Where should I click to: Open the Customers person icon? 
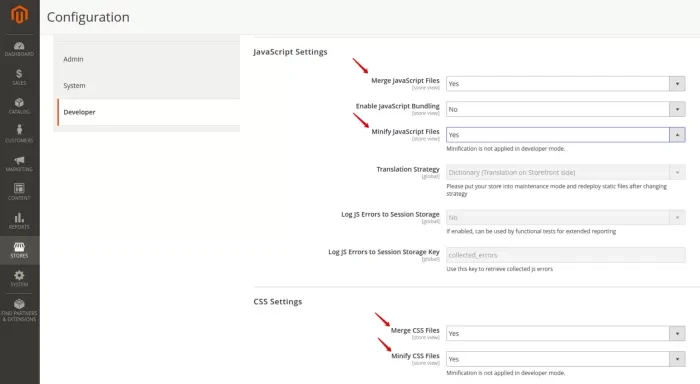tap(19, 130)
